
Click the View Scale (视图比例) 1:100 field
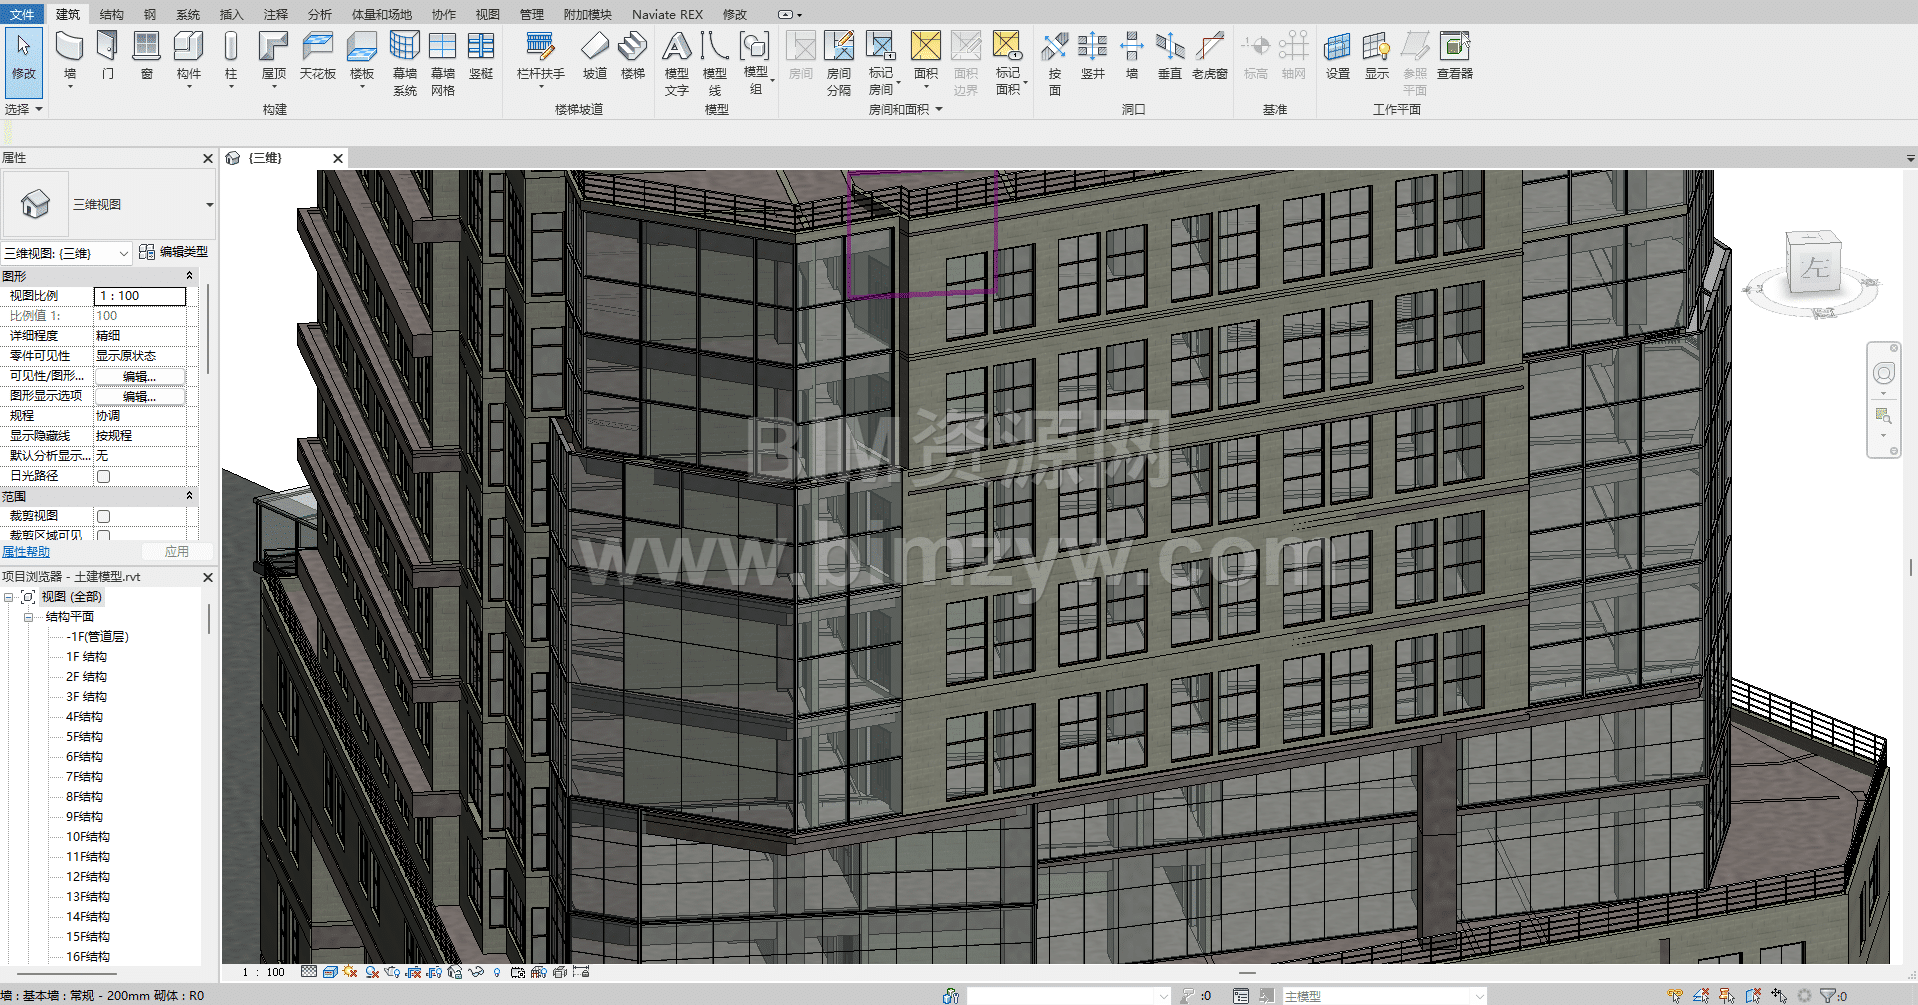click(x=140, y=296)
